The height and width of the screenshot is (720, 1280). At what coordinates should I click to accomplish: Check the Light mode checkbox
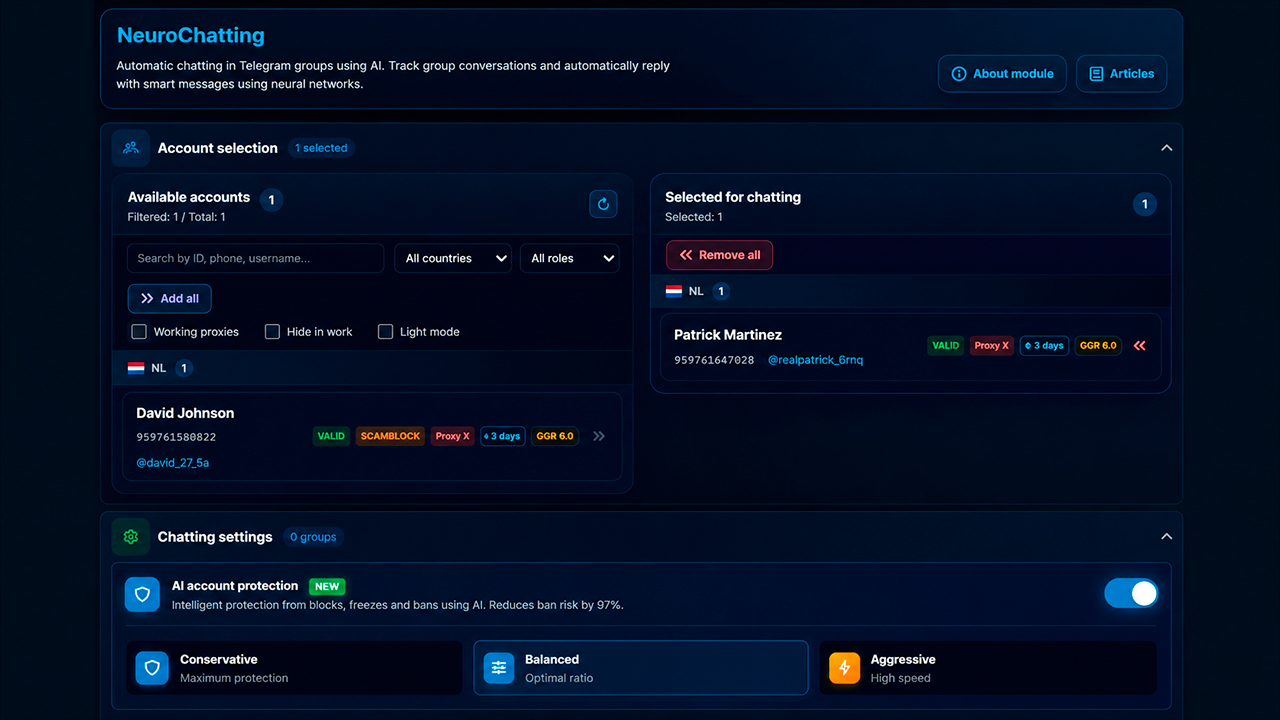(x=385, y=332)
